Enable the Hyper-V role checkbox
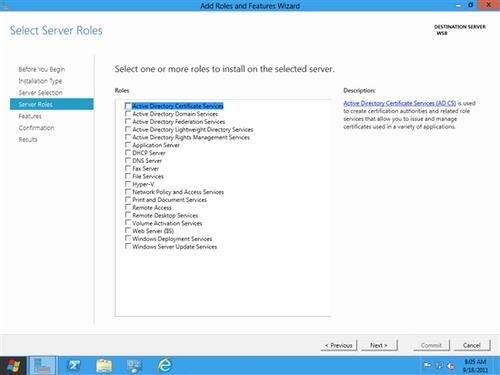Viewport: 500px width, 375px height. point(128,184)
